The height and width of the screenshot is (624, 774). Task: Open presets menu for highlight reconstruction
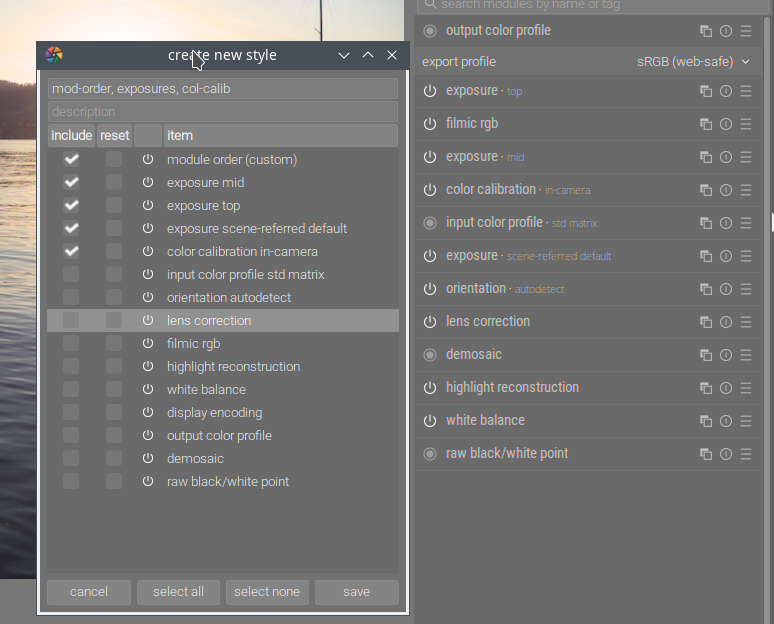point(746,388)
